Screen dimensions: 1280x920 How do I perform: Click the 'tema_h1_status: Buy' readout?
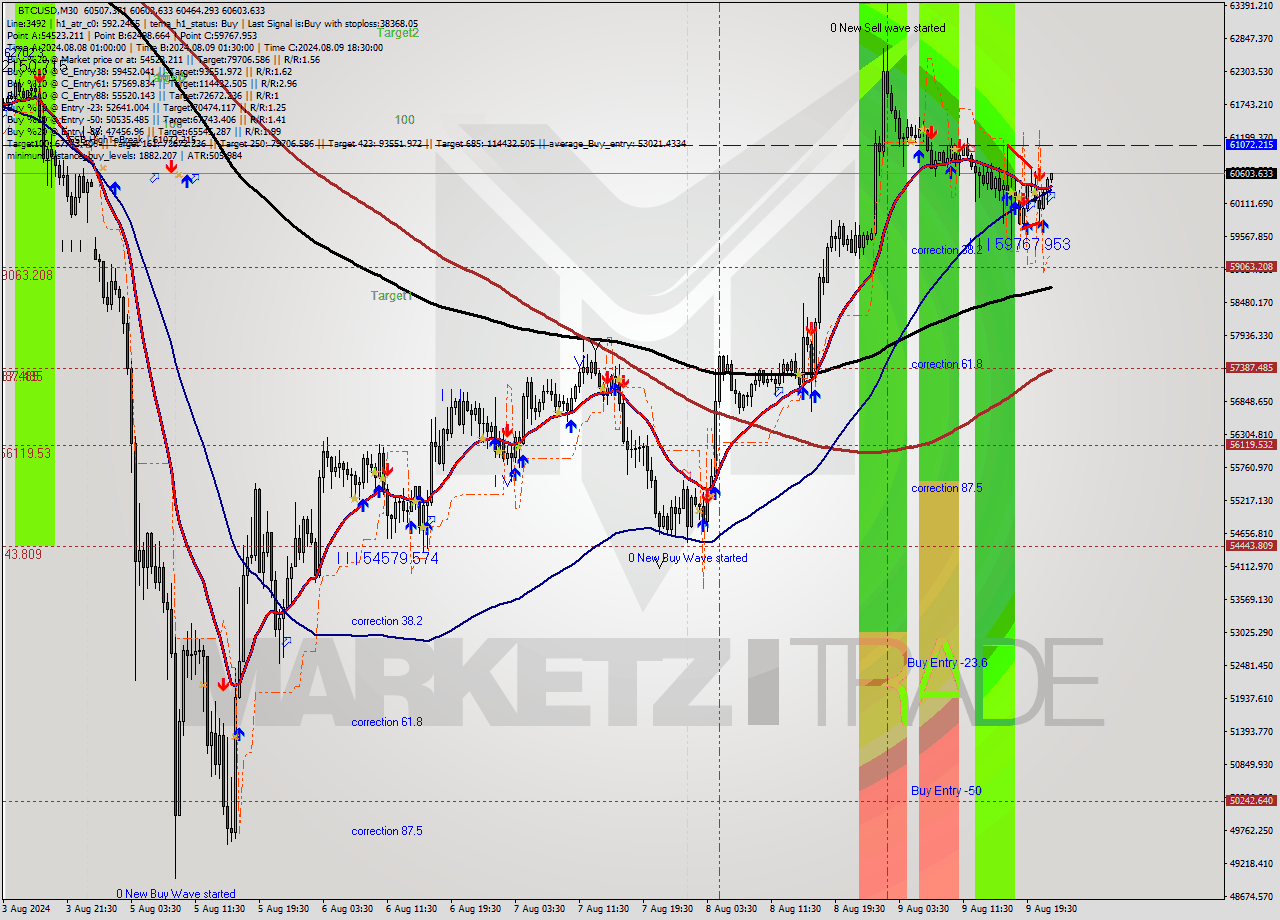pos(195,23)
